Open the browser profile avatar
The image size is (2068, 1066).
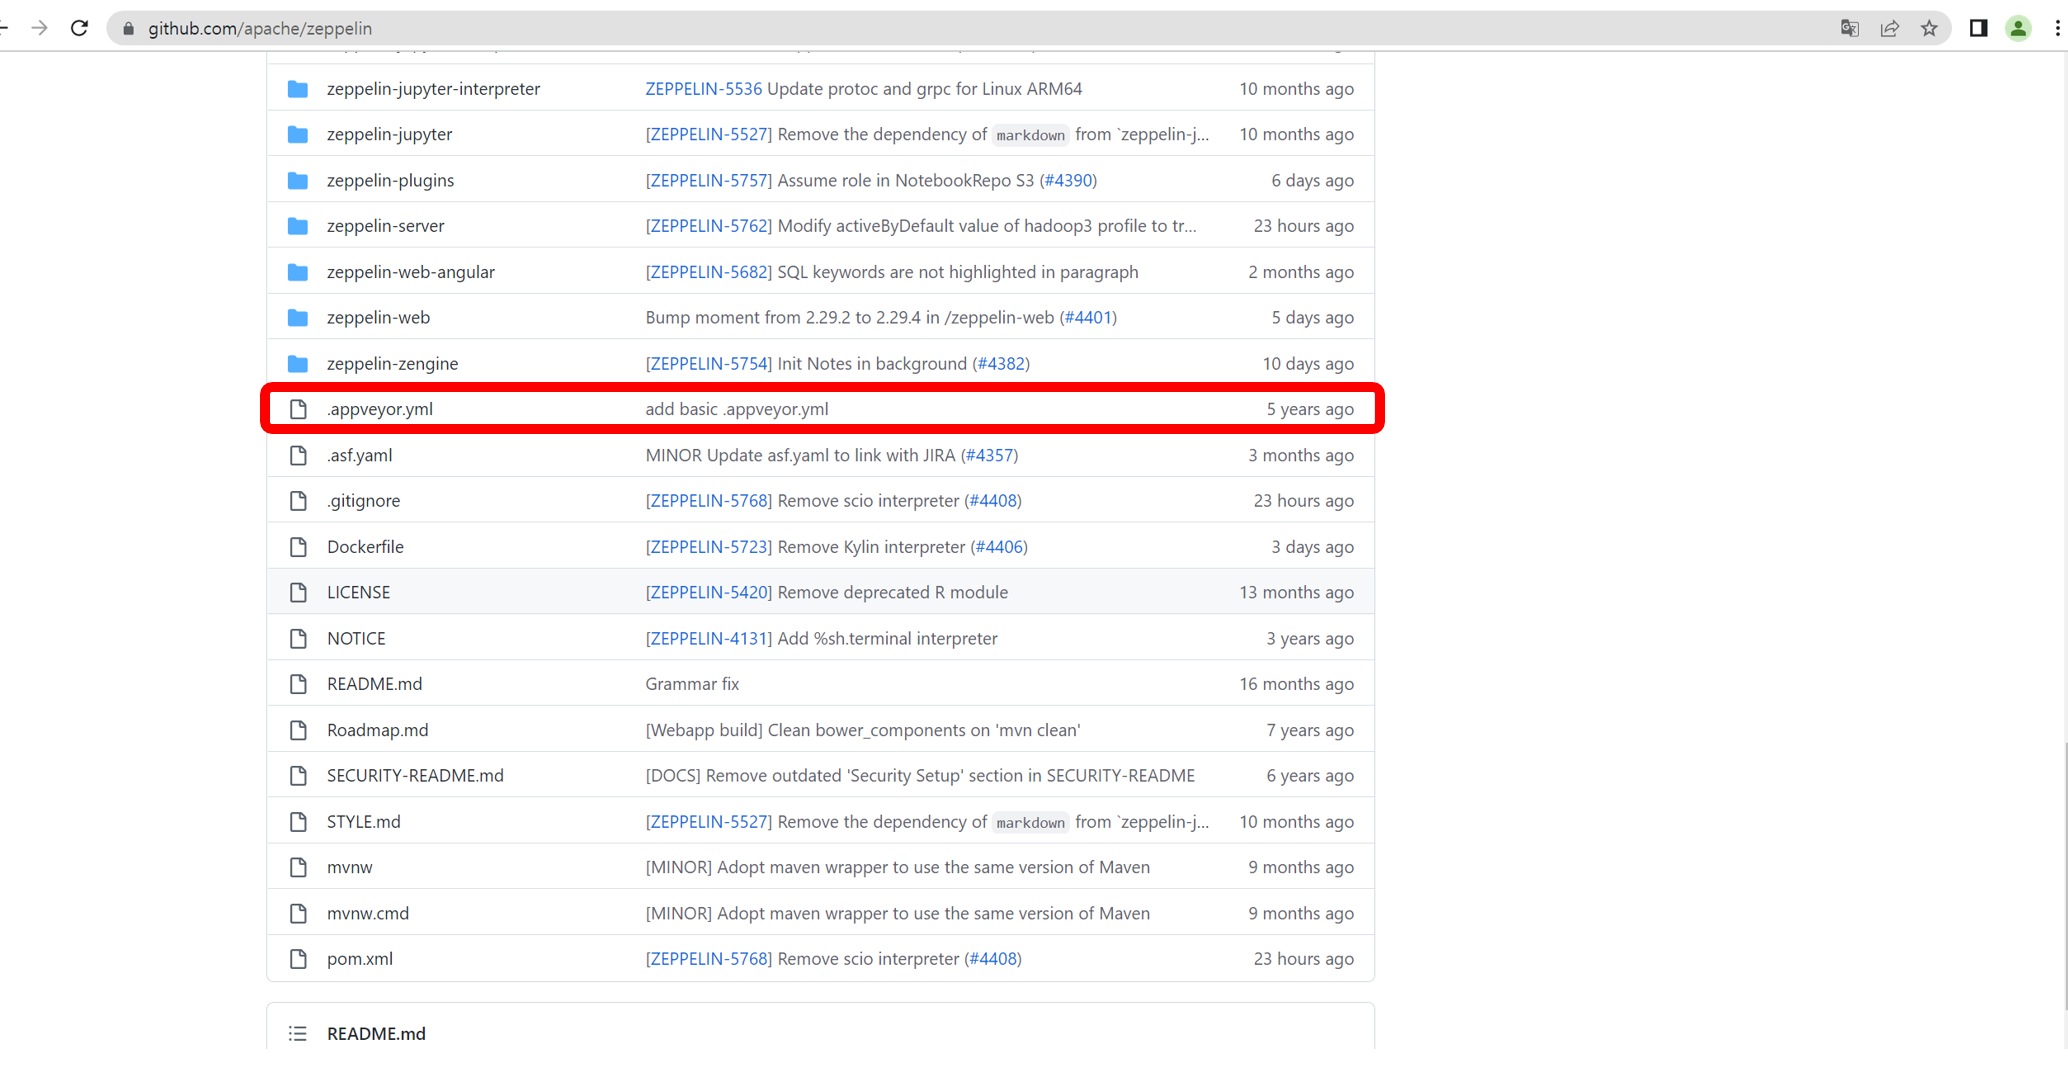tap(2018, 28)
